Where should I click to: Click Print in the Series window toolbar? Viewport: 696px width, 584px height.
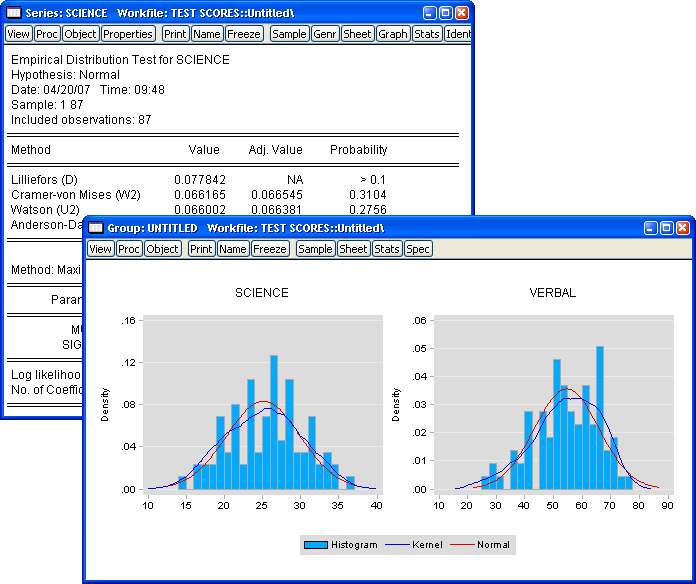(175, 34)
